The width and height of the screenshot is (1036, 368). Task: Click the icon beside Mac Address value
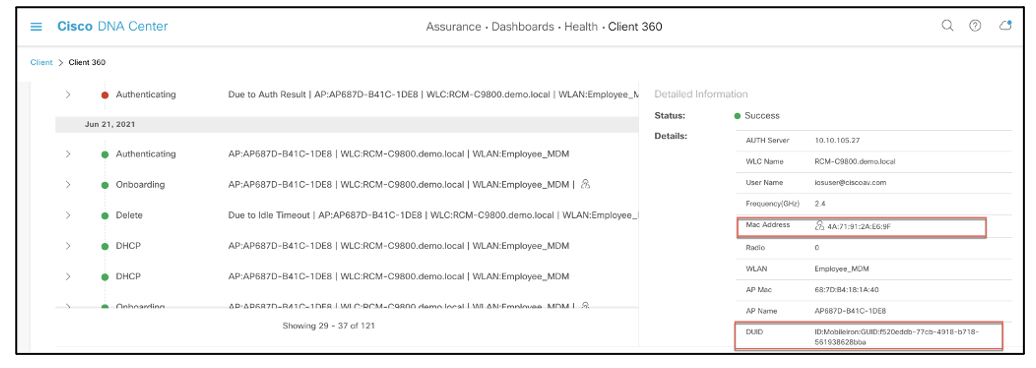pos(820,225)
